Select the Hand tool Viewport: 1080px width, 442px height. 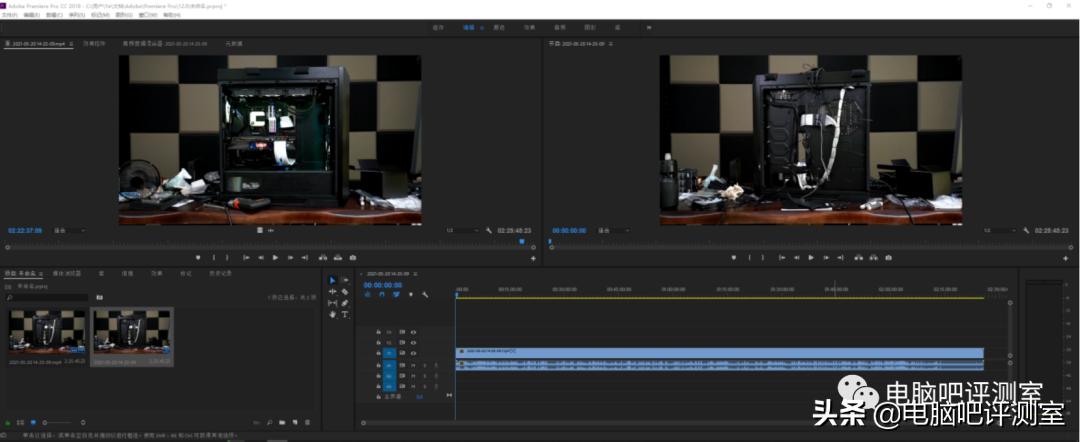pos(332,314)
